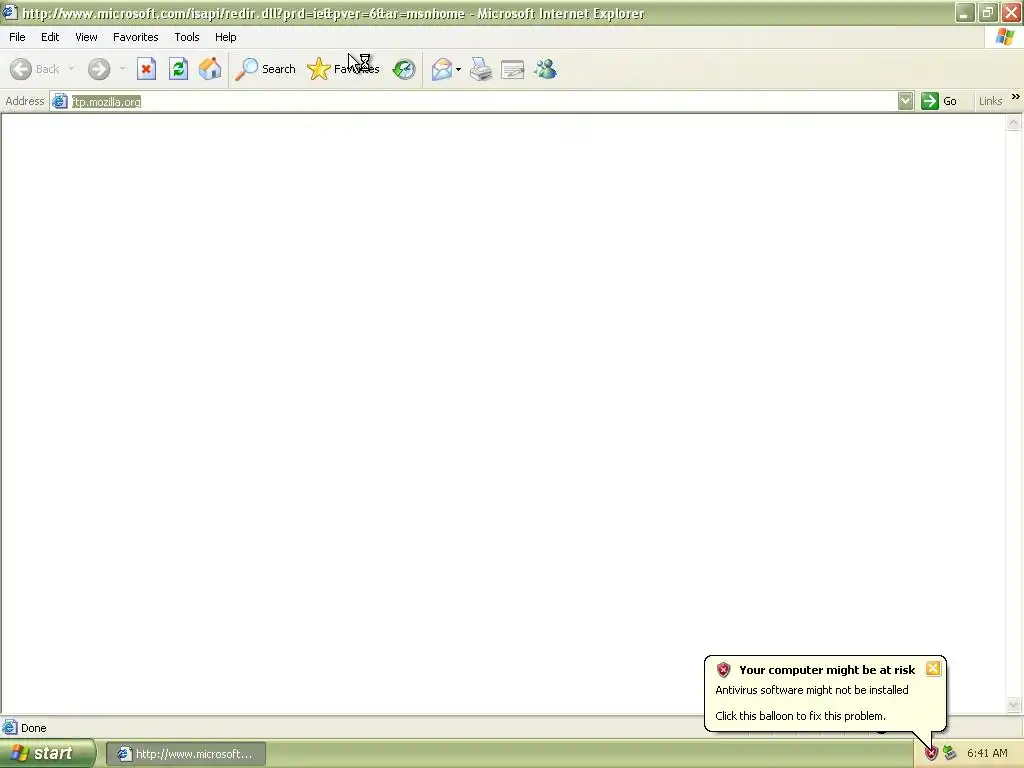
Task: Click 'Your computer might be at risk' balloon title
Action: click(827, 670)
